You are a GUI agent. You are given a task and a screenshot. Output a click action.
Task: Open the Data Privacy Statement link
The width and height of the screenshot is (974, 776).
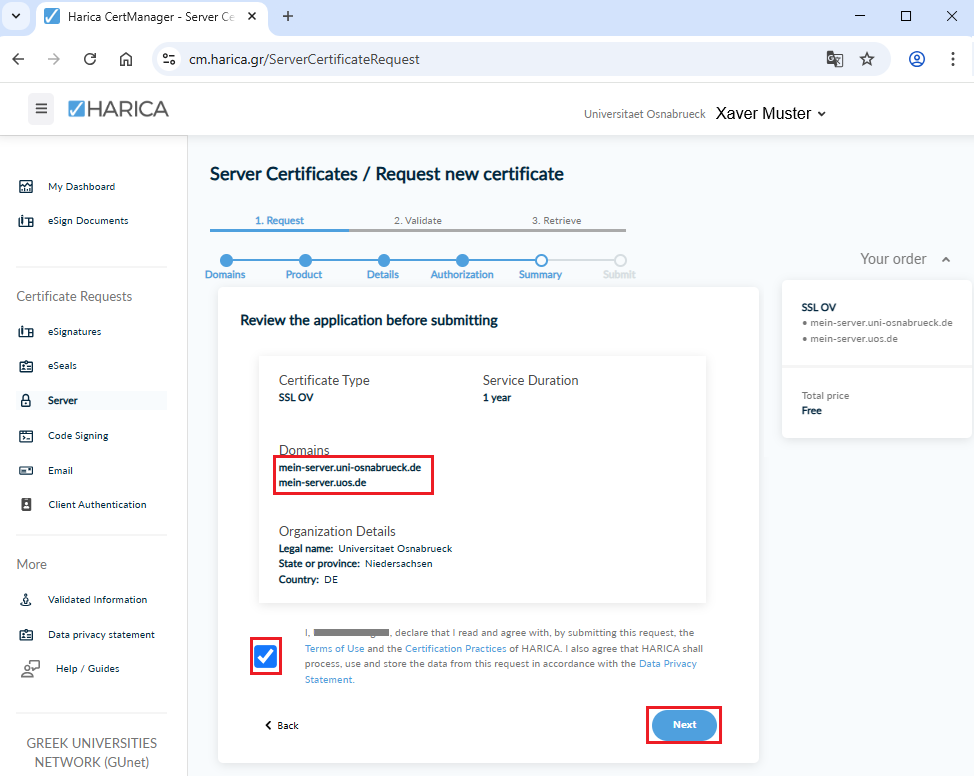pos(668,664)
